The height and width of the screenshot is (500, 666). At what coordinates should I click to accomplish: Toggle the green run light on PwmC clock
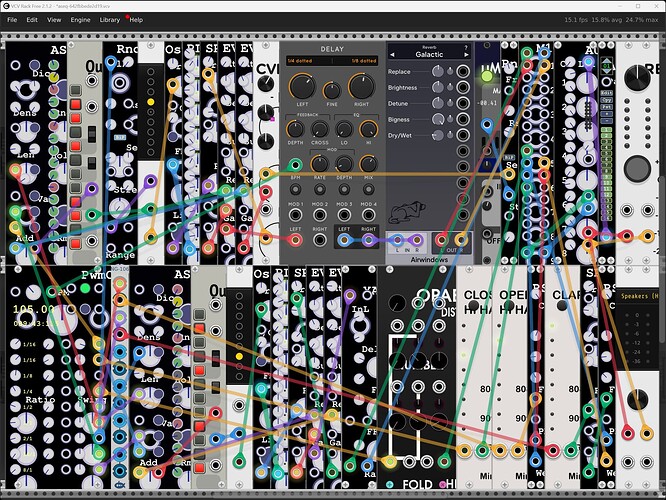[x=85, y=288]
